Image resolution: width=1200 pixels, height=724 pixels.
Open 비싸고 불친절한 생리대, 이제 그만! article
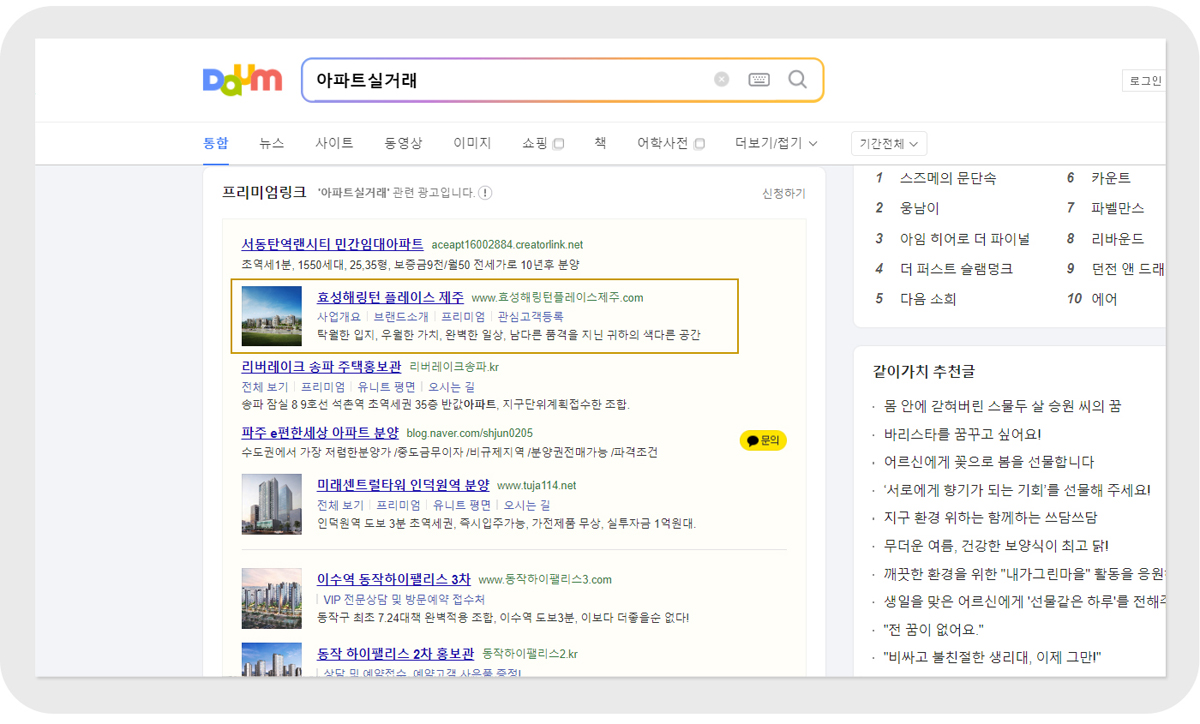tap(992, 658)
